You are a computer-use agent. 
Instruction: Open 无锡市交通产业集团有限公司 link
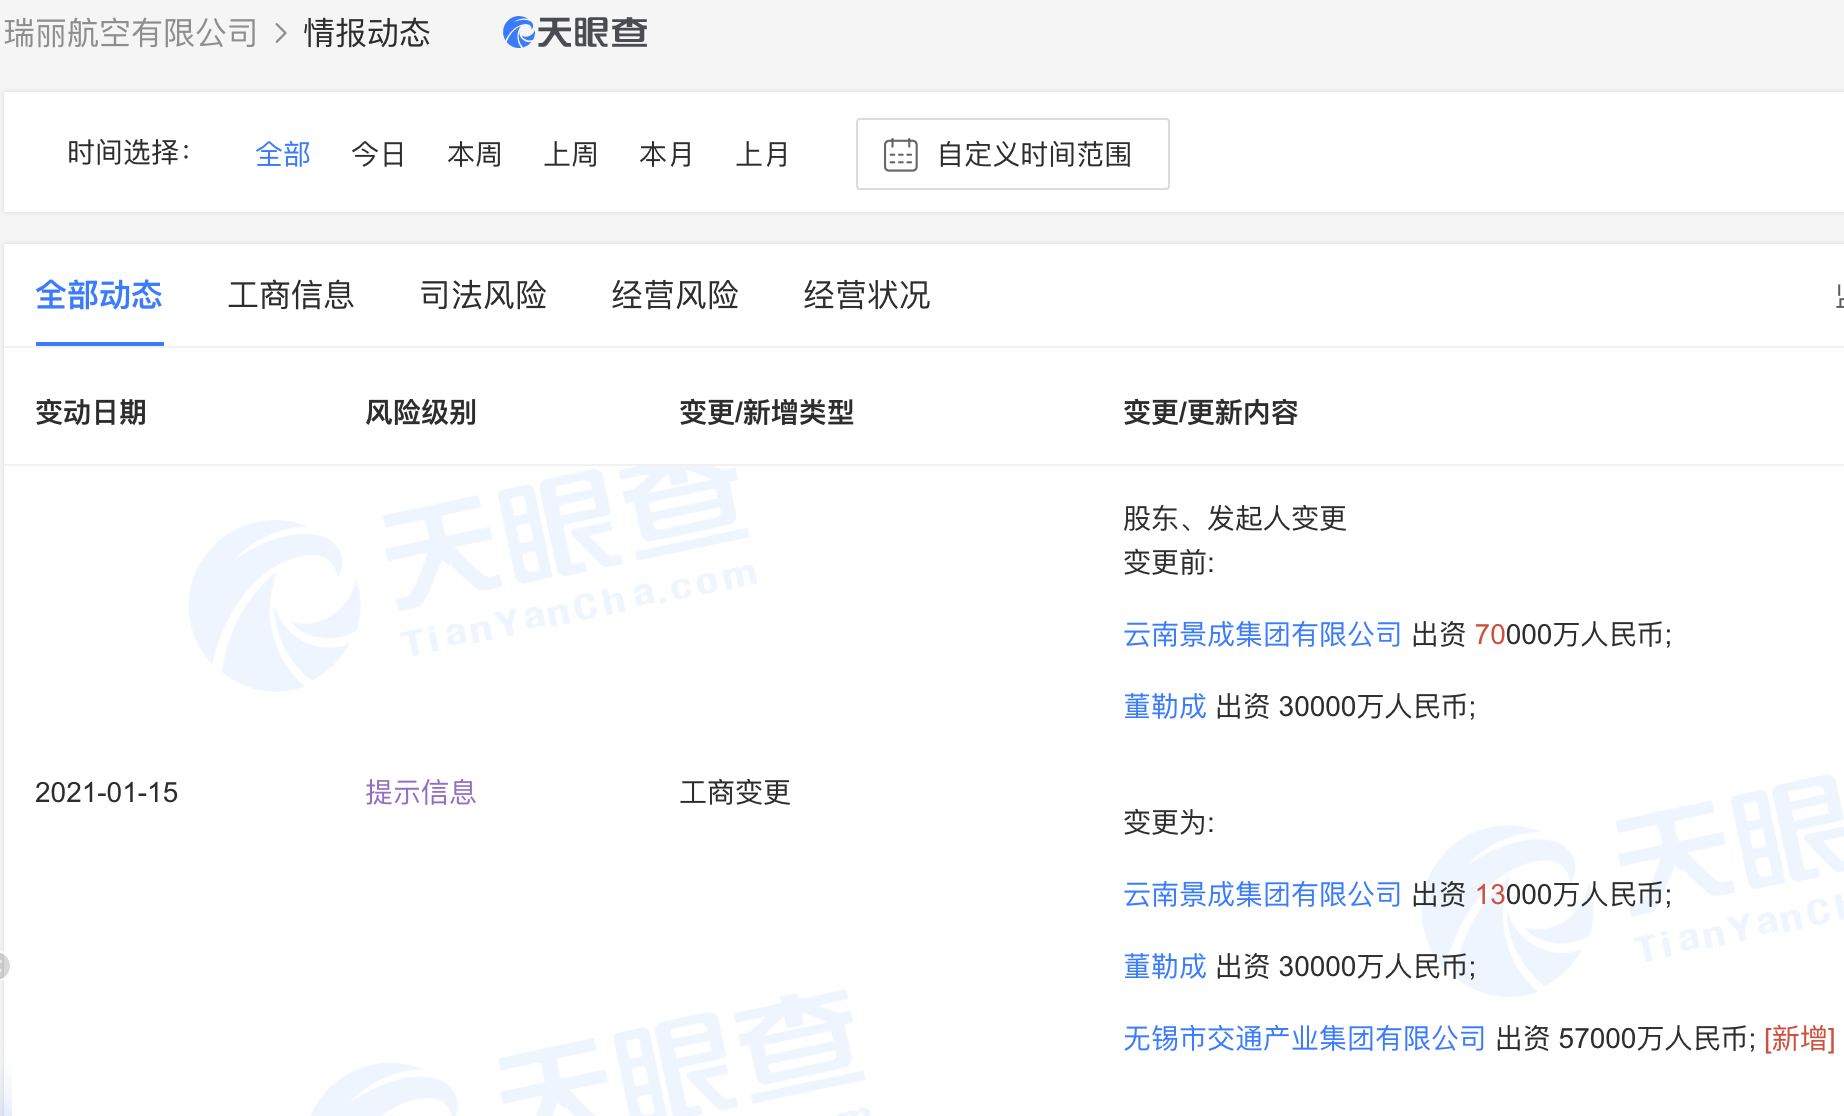1305,1038
